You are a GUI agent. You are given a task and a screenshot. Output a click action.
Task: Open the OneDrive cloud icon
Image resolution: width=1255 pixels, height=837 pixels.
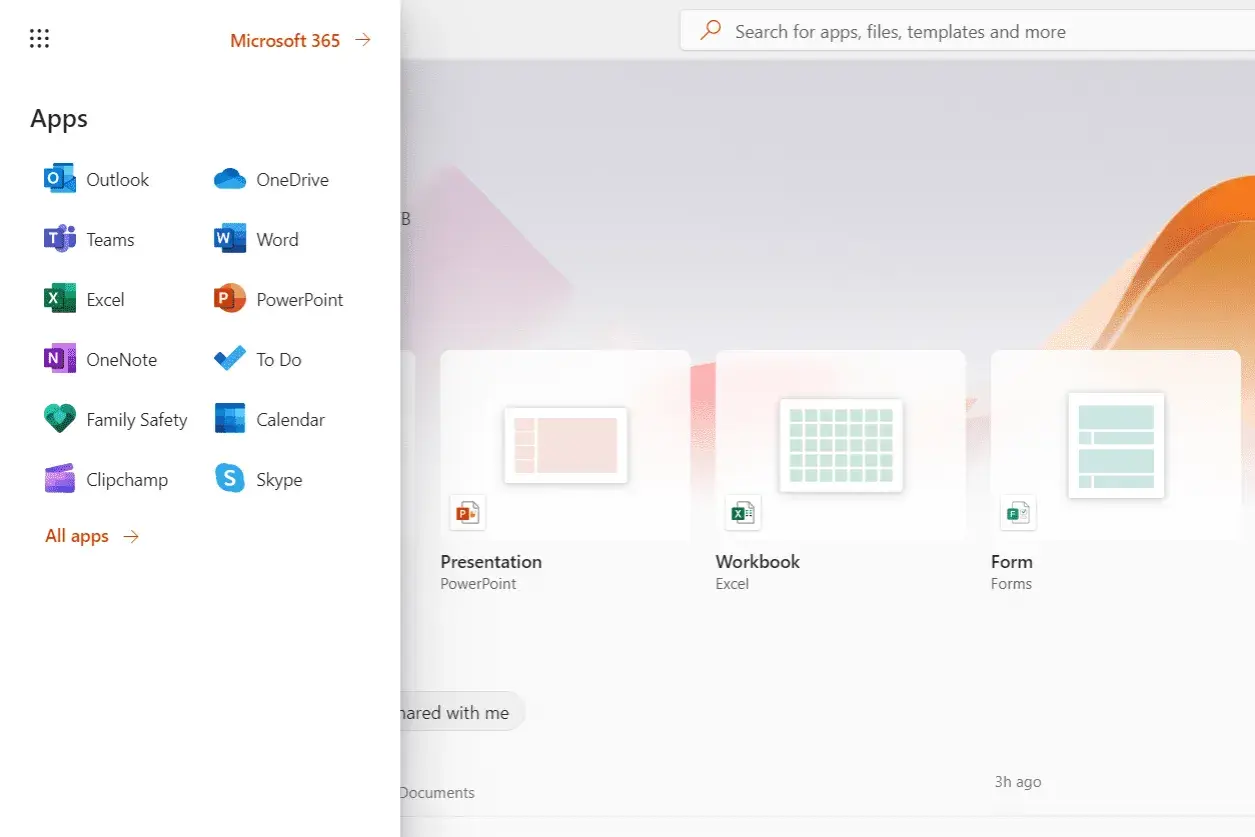pyautogui.click(x=230, y=180)
